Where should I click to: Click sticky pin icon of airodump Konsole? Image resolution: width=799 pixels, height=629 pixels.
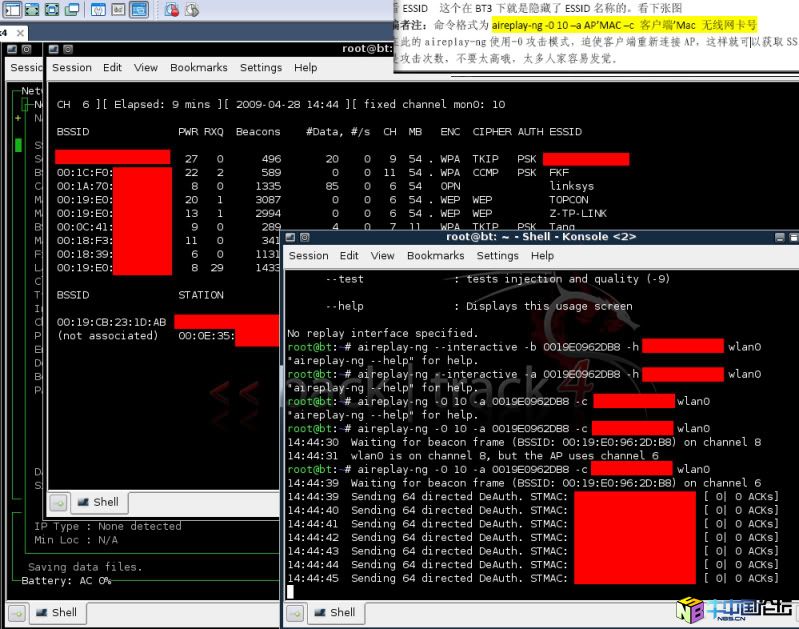click(68, 49)
